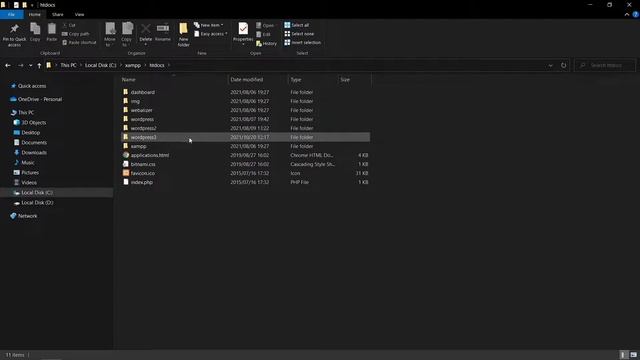The width and height of the screenshot is (640, 360).
Task: Select Quick access in navigation pane
Action: pos(32,86)
